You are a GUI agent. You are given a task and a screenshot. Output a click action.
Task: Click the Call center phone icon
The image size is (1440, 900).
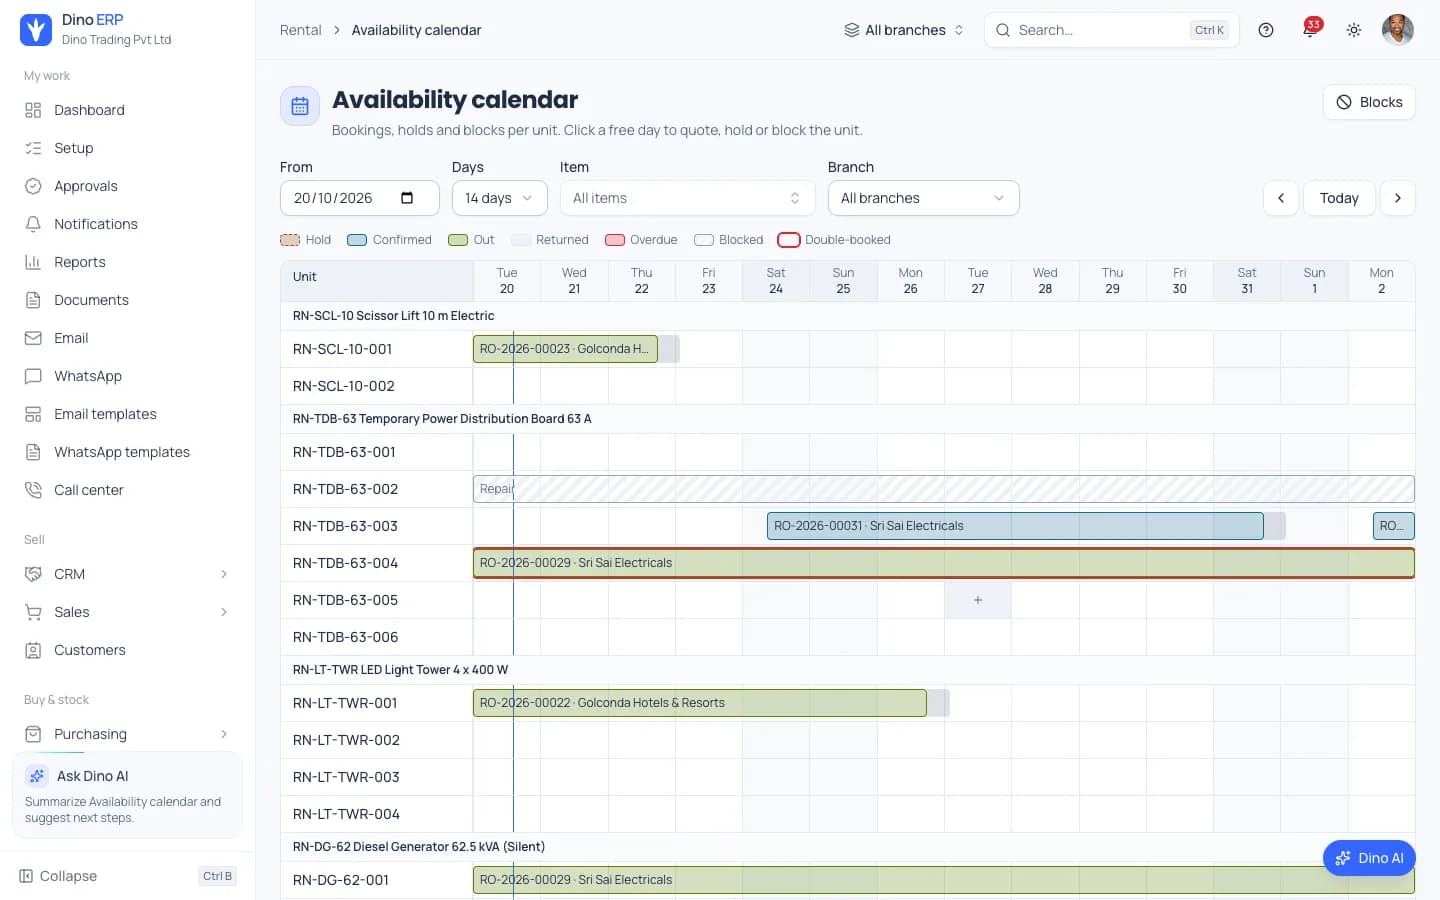33,490
